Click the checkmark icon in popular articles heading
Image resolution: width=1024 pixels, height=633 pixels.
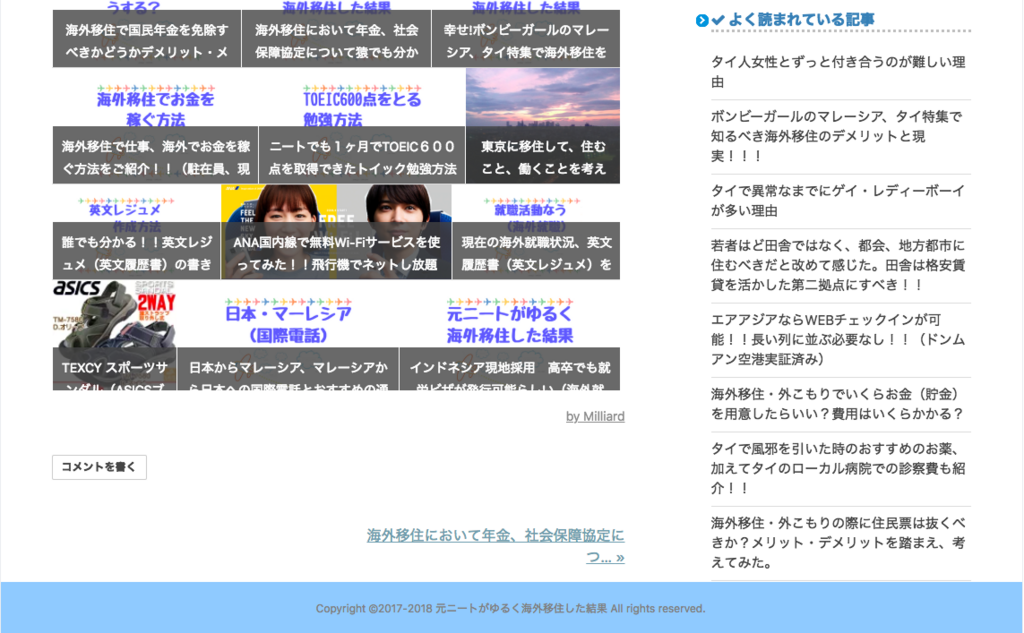tap(718, 20)
